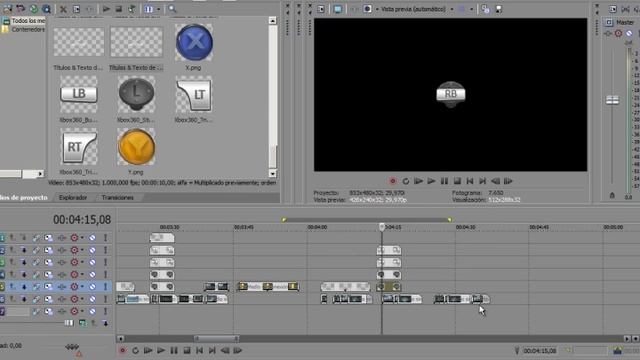
Task: Open automation dropdown arrow on track 6
Action: [82, 299]
